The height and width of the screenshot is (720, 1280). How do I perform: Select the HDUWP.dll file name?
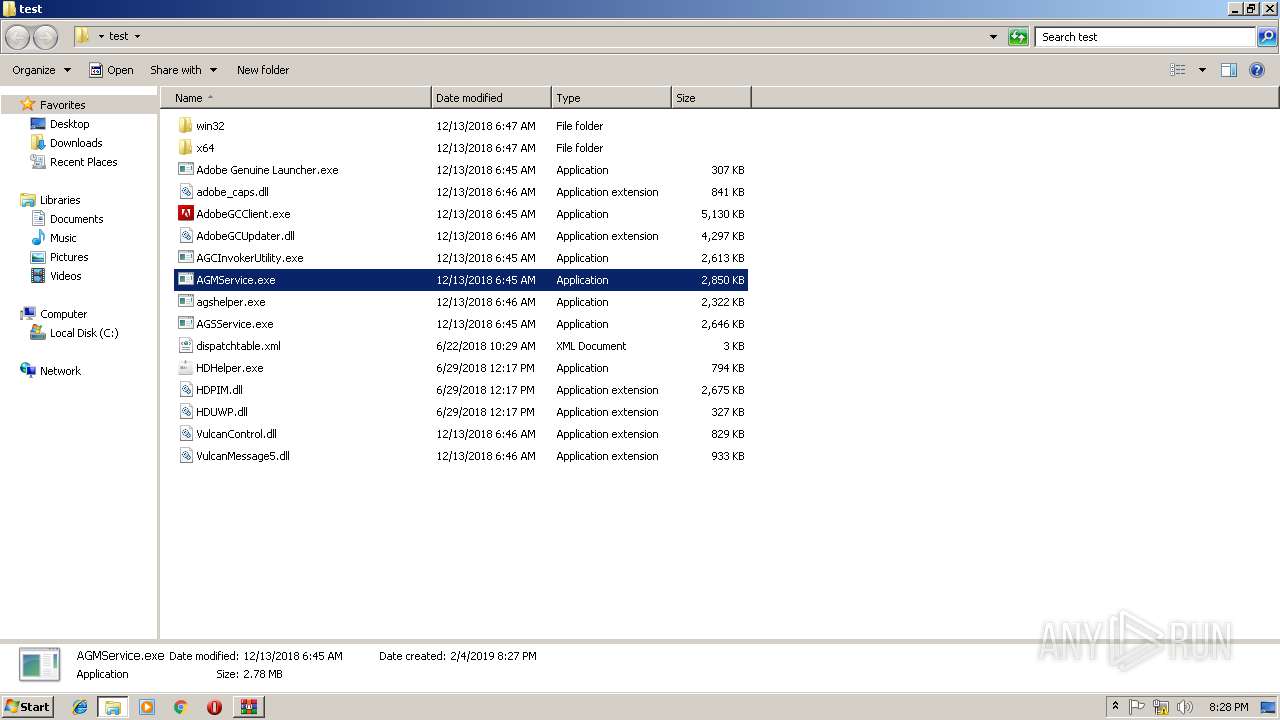[x=222, y=412]
